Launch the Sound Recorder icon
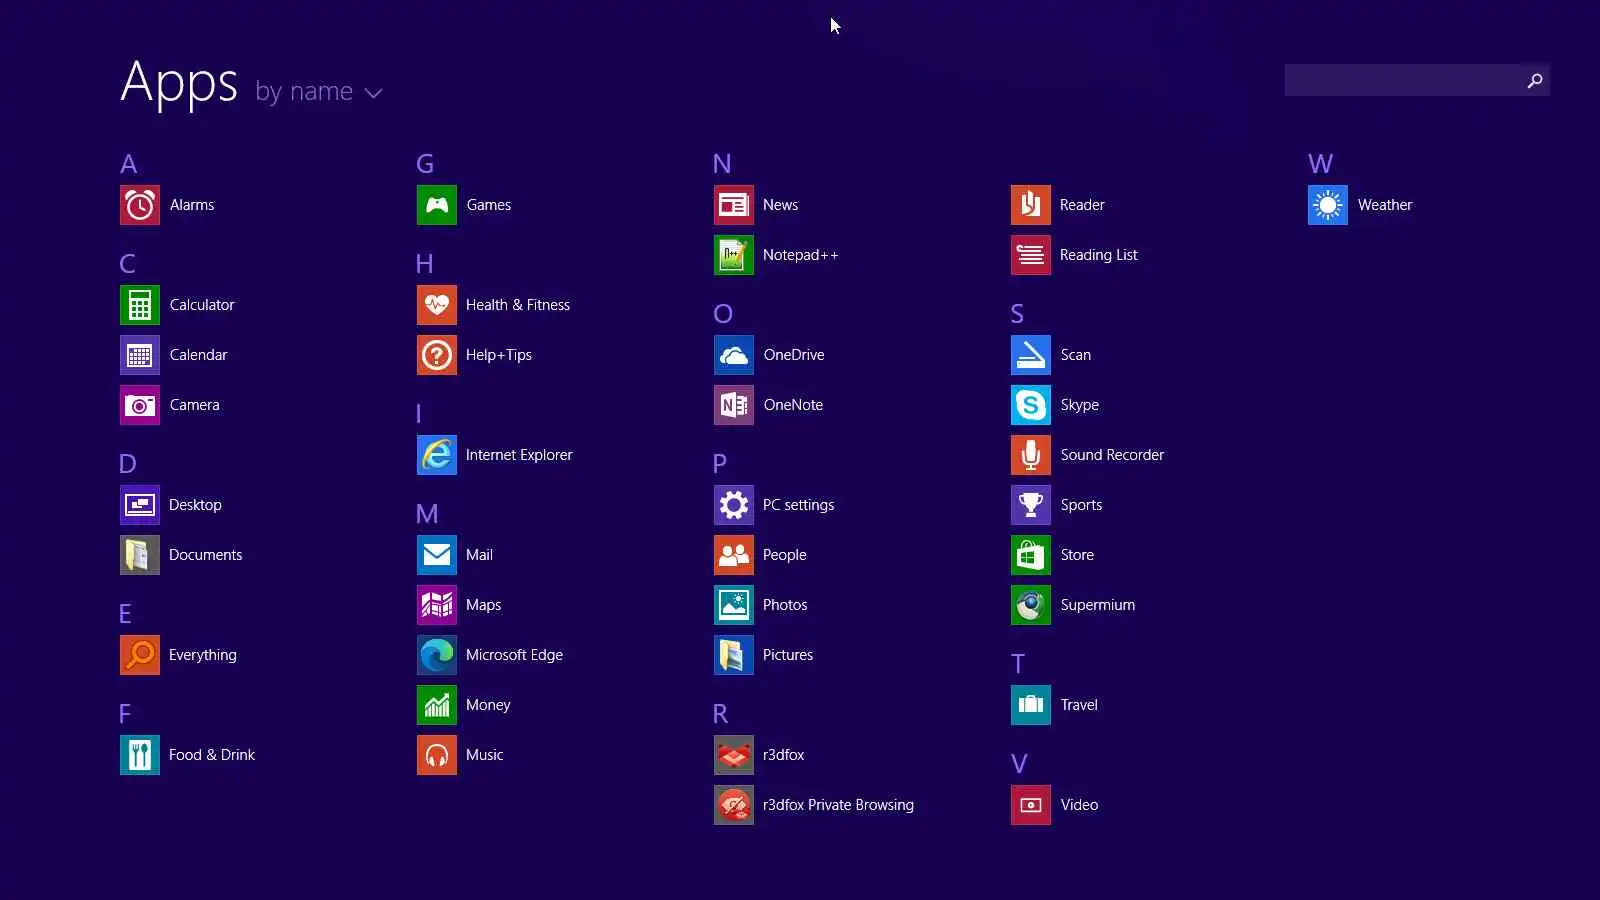1600x900 pixels. click(1031, 455)
